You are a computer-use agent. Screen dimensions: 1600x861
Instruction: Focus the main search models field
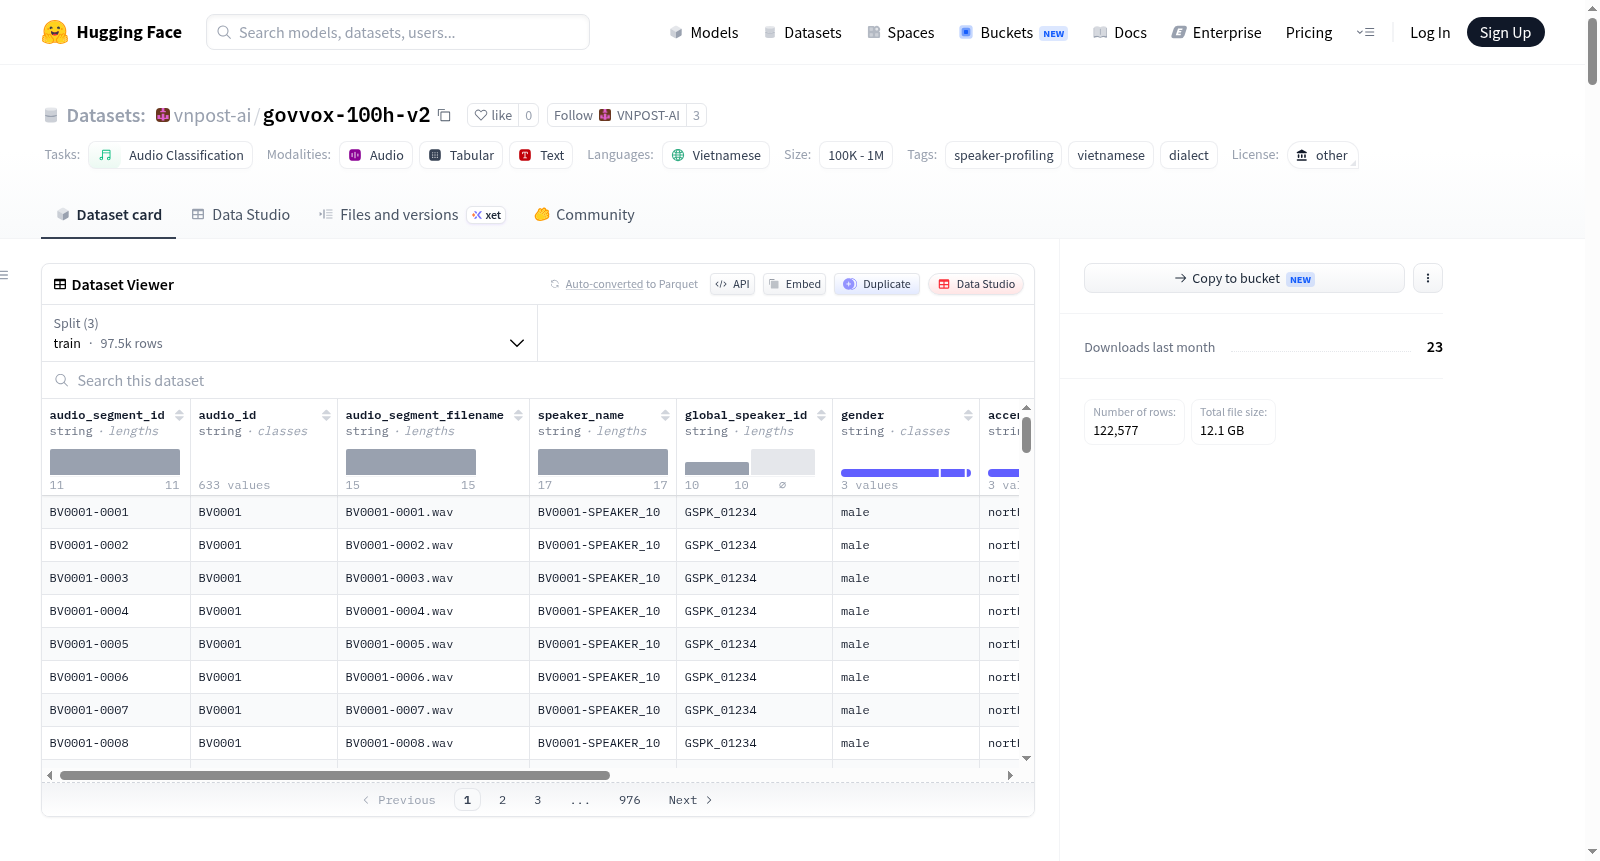398,32
